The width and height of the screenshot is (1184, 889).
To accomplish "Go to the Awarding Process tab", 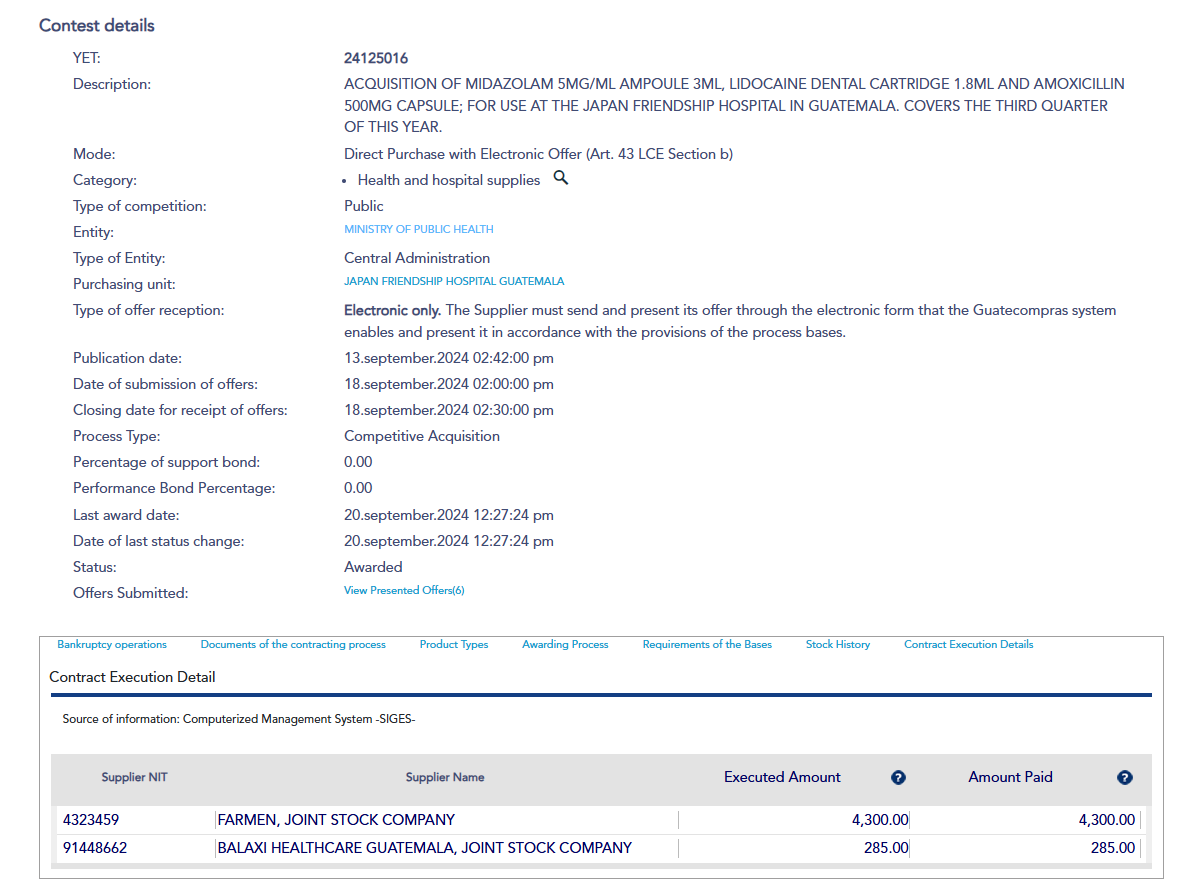I will pos(565,645).
